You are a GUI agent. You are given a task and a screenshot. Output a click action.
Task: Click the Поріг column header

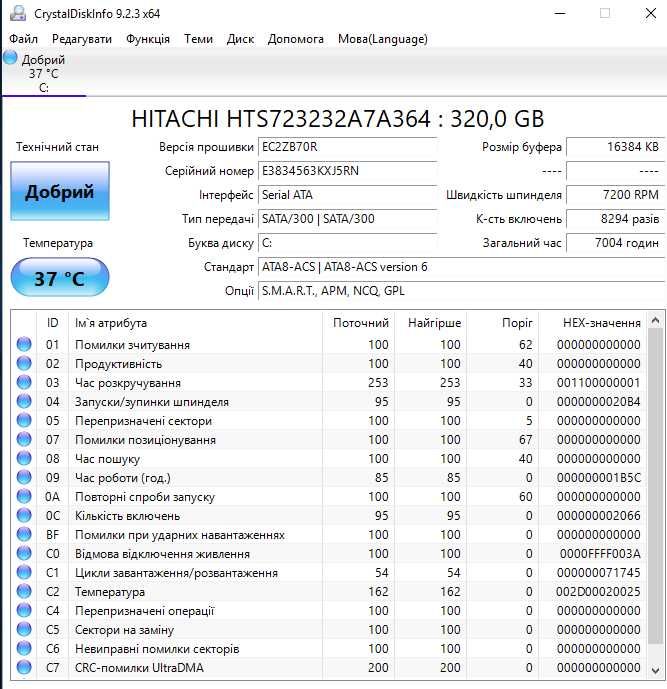click(x=503, y=323)
